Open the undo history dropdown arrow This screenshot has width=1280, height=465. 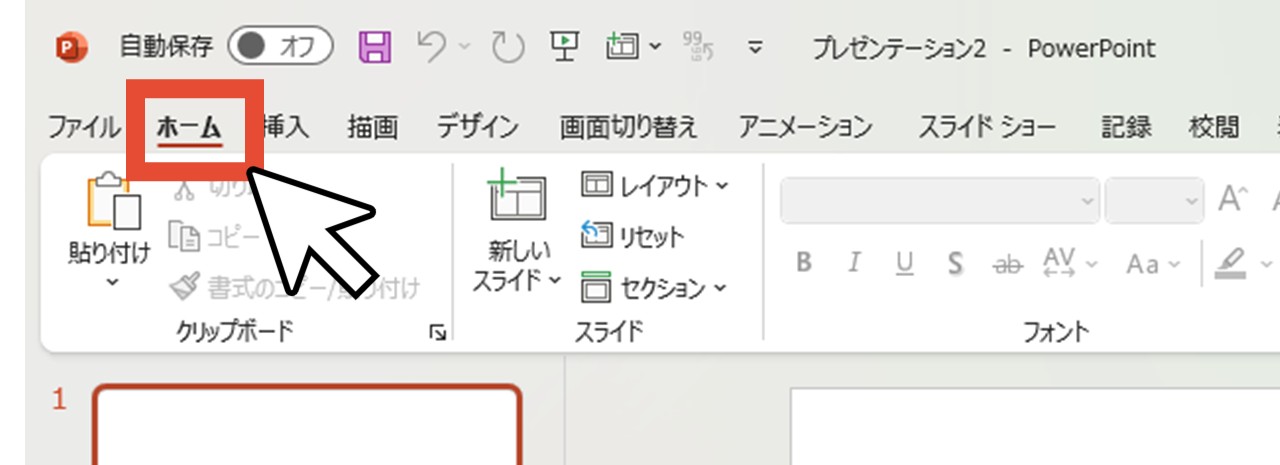tap(465, 47)
